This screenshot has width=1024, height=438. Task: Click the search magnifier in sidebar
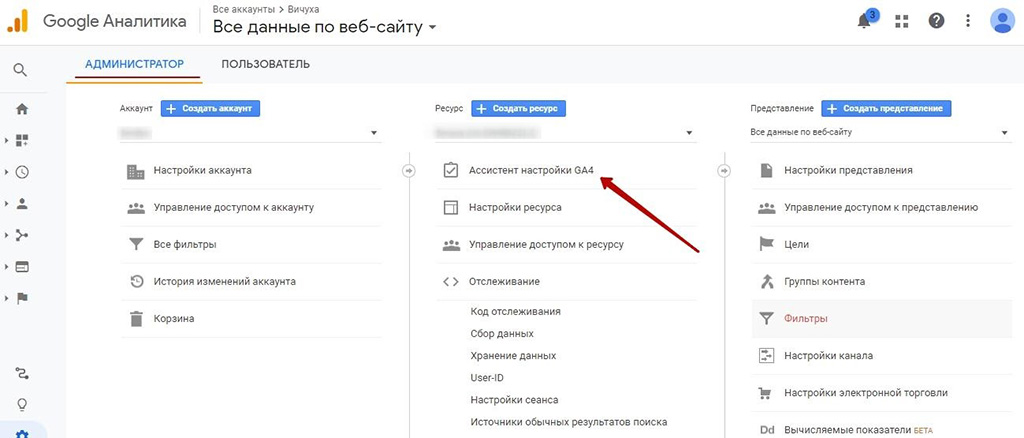pyautogui.click(x=20, y=70)
